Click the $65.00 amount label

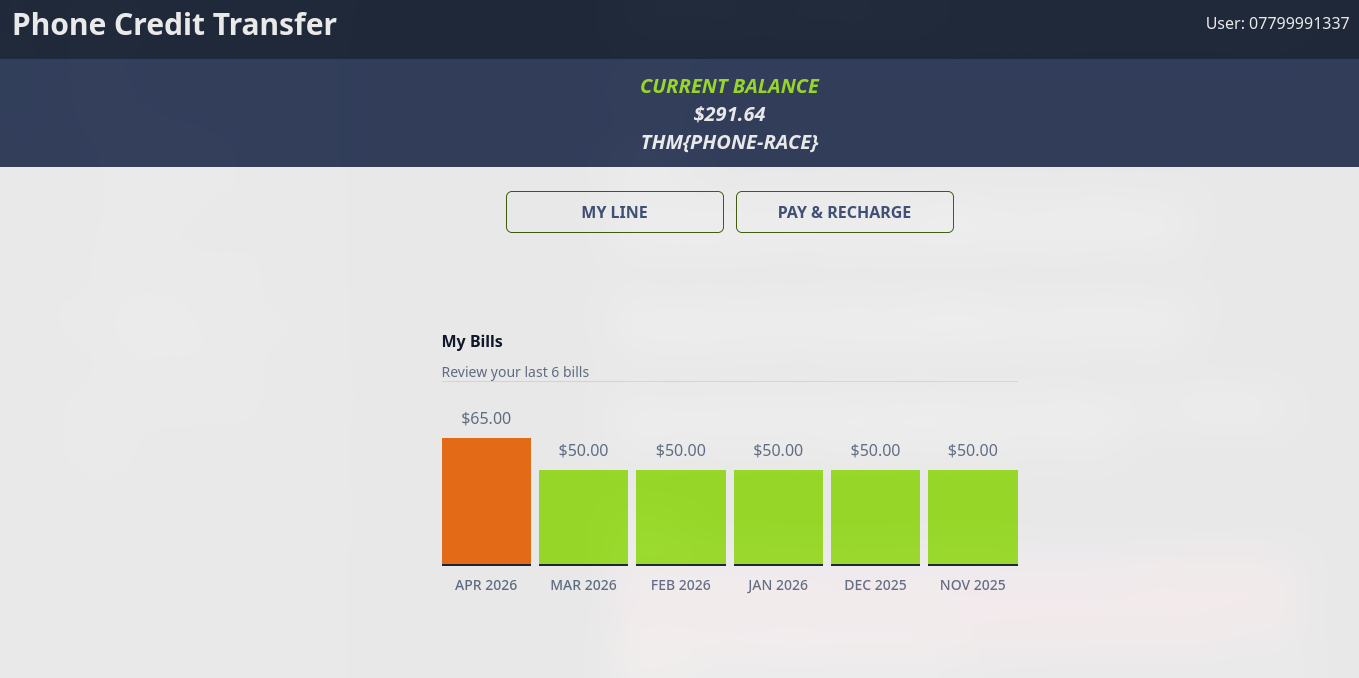click(486, 418)
